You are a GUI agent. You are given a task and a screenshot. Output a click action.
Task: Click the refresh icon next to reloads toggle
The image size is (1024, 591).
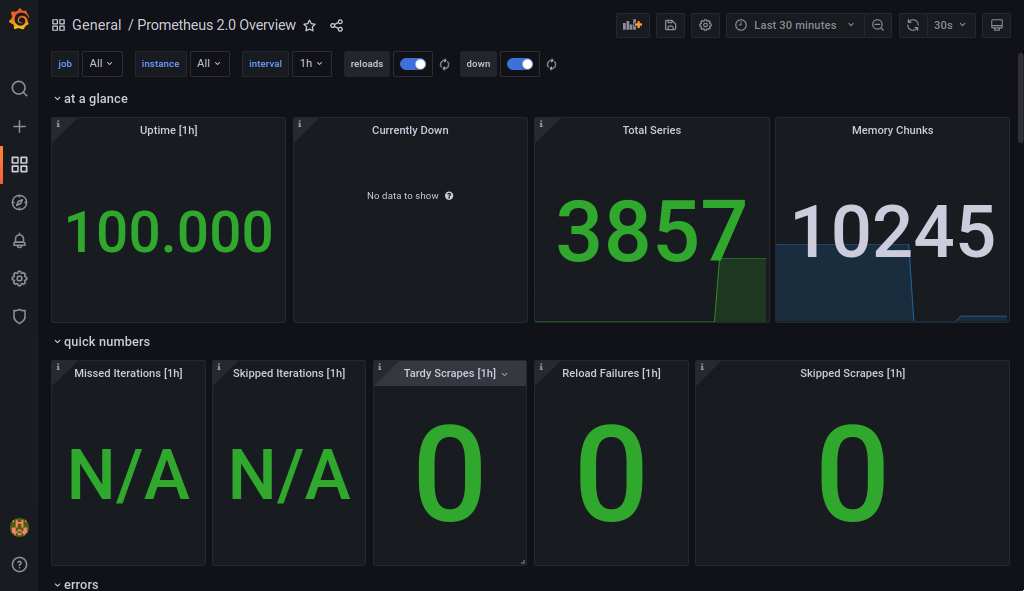[x=445, y=64]
